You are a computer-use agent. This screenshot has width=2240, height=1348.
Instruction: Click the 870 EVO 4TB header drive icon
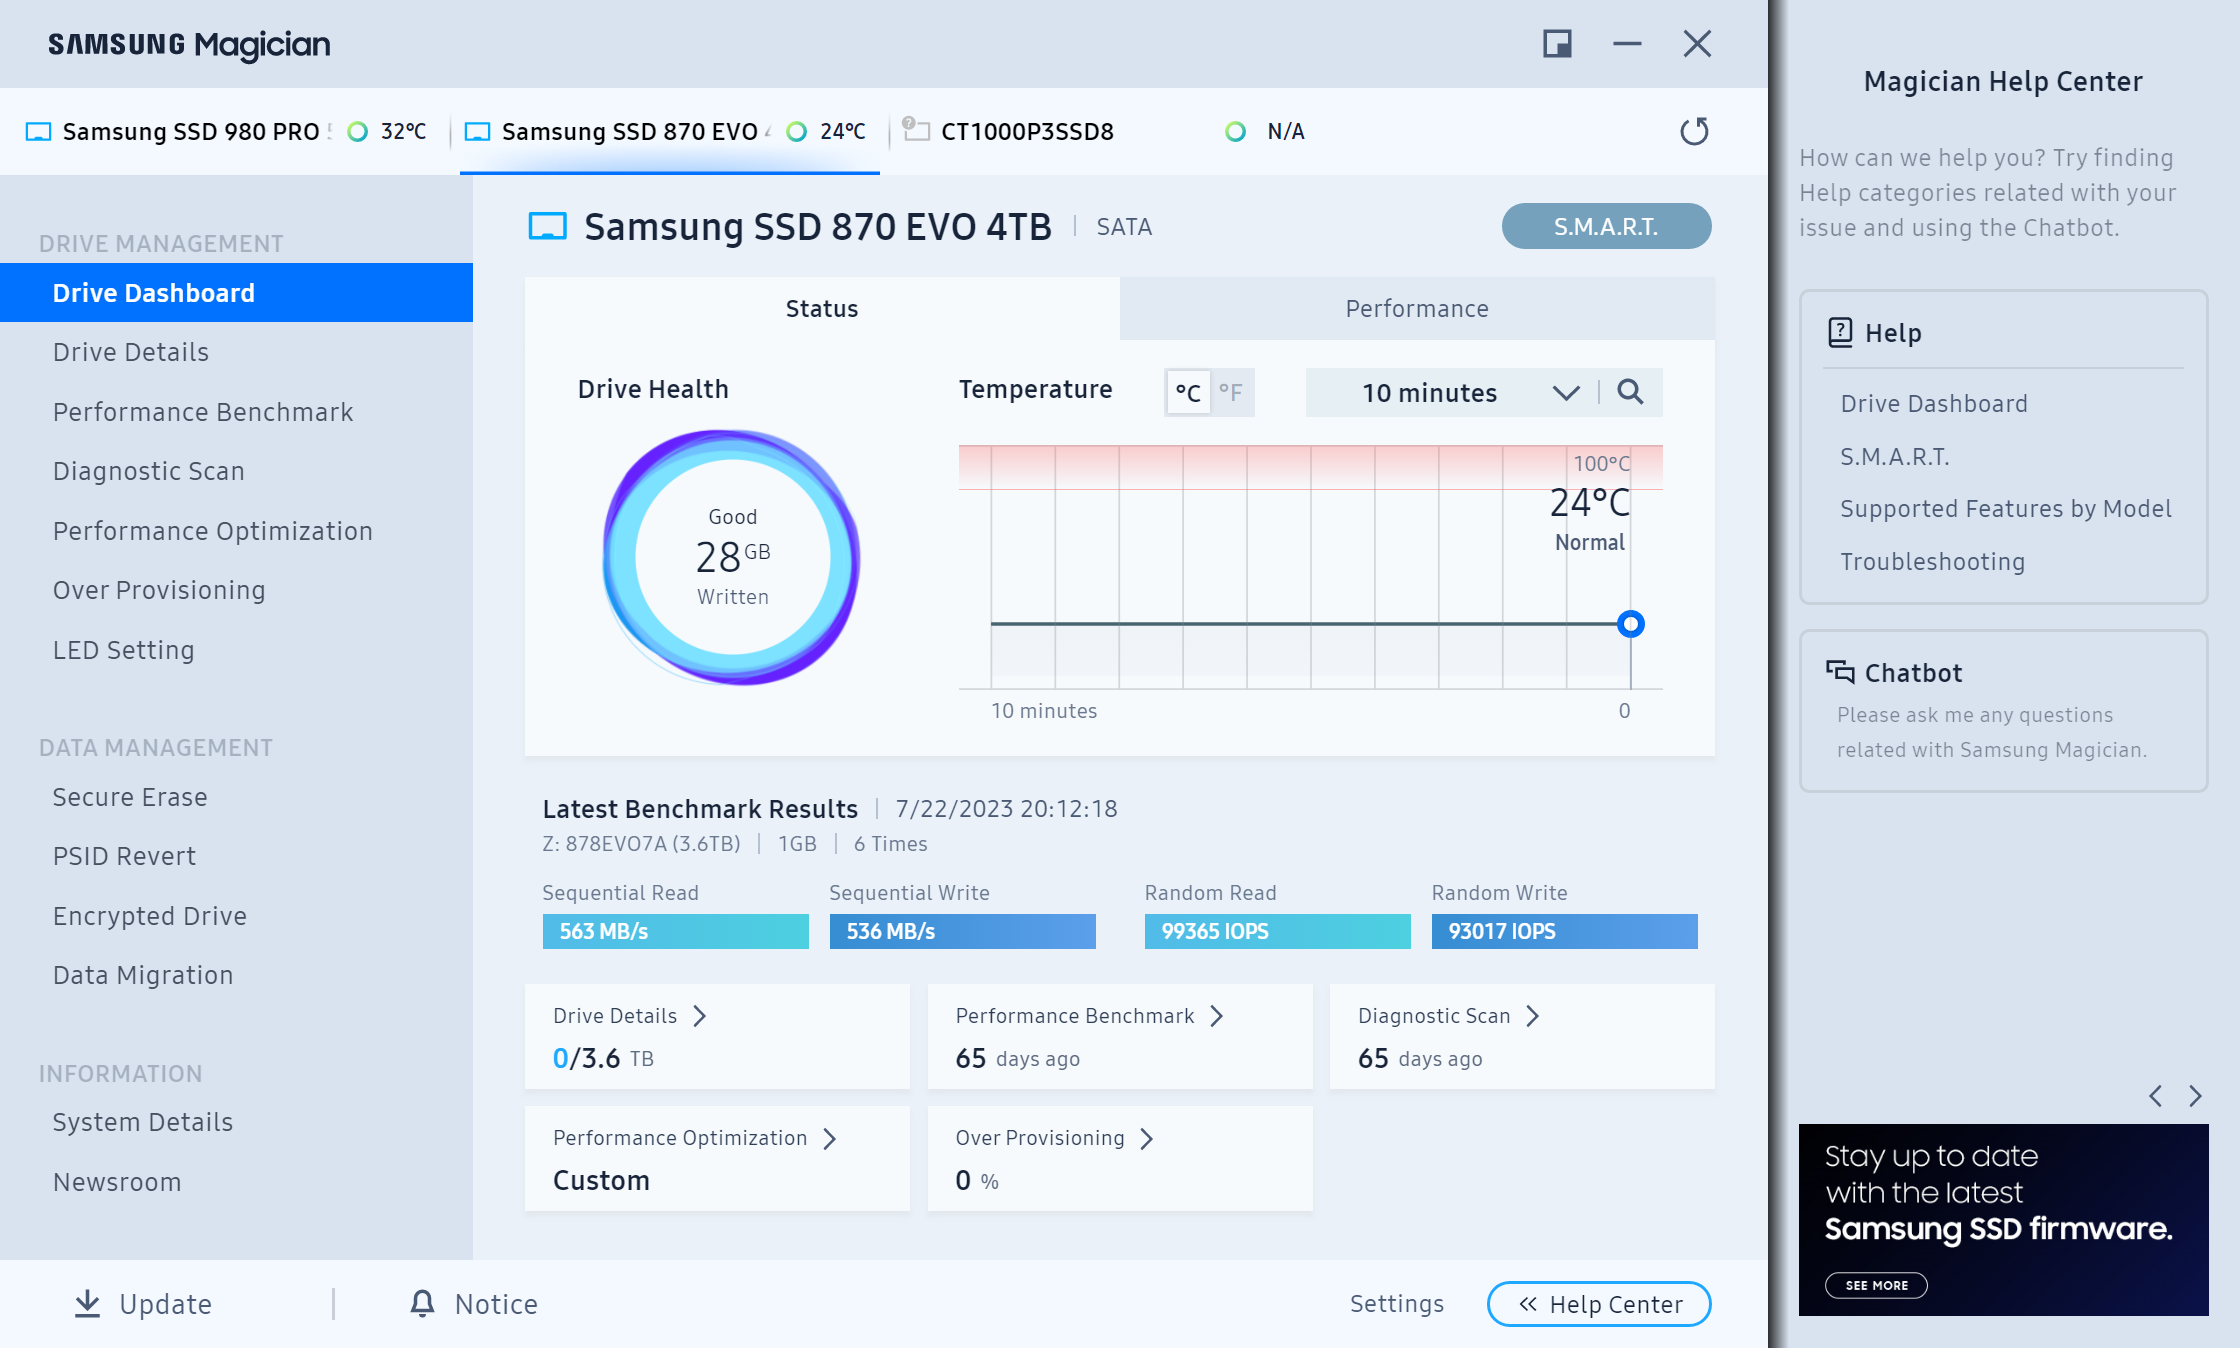[x=547, y=226]
